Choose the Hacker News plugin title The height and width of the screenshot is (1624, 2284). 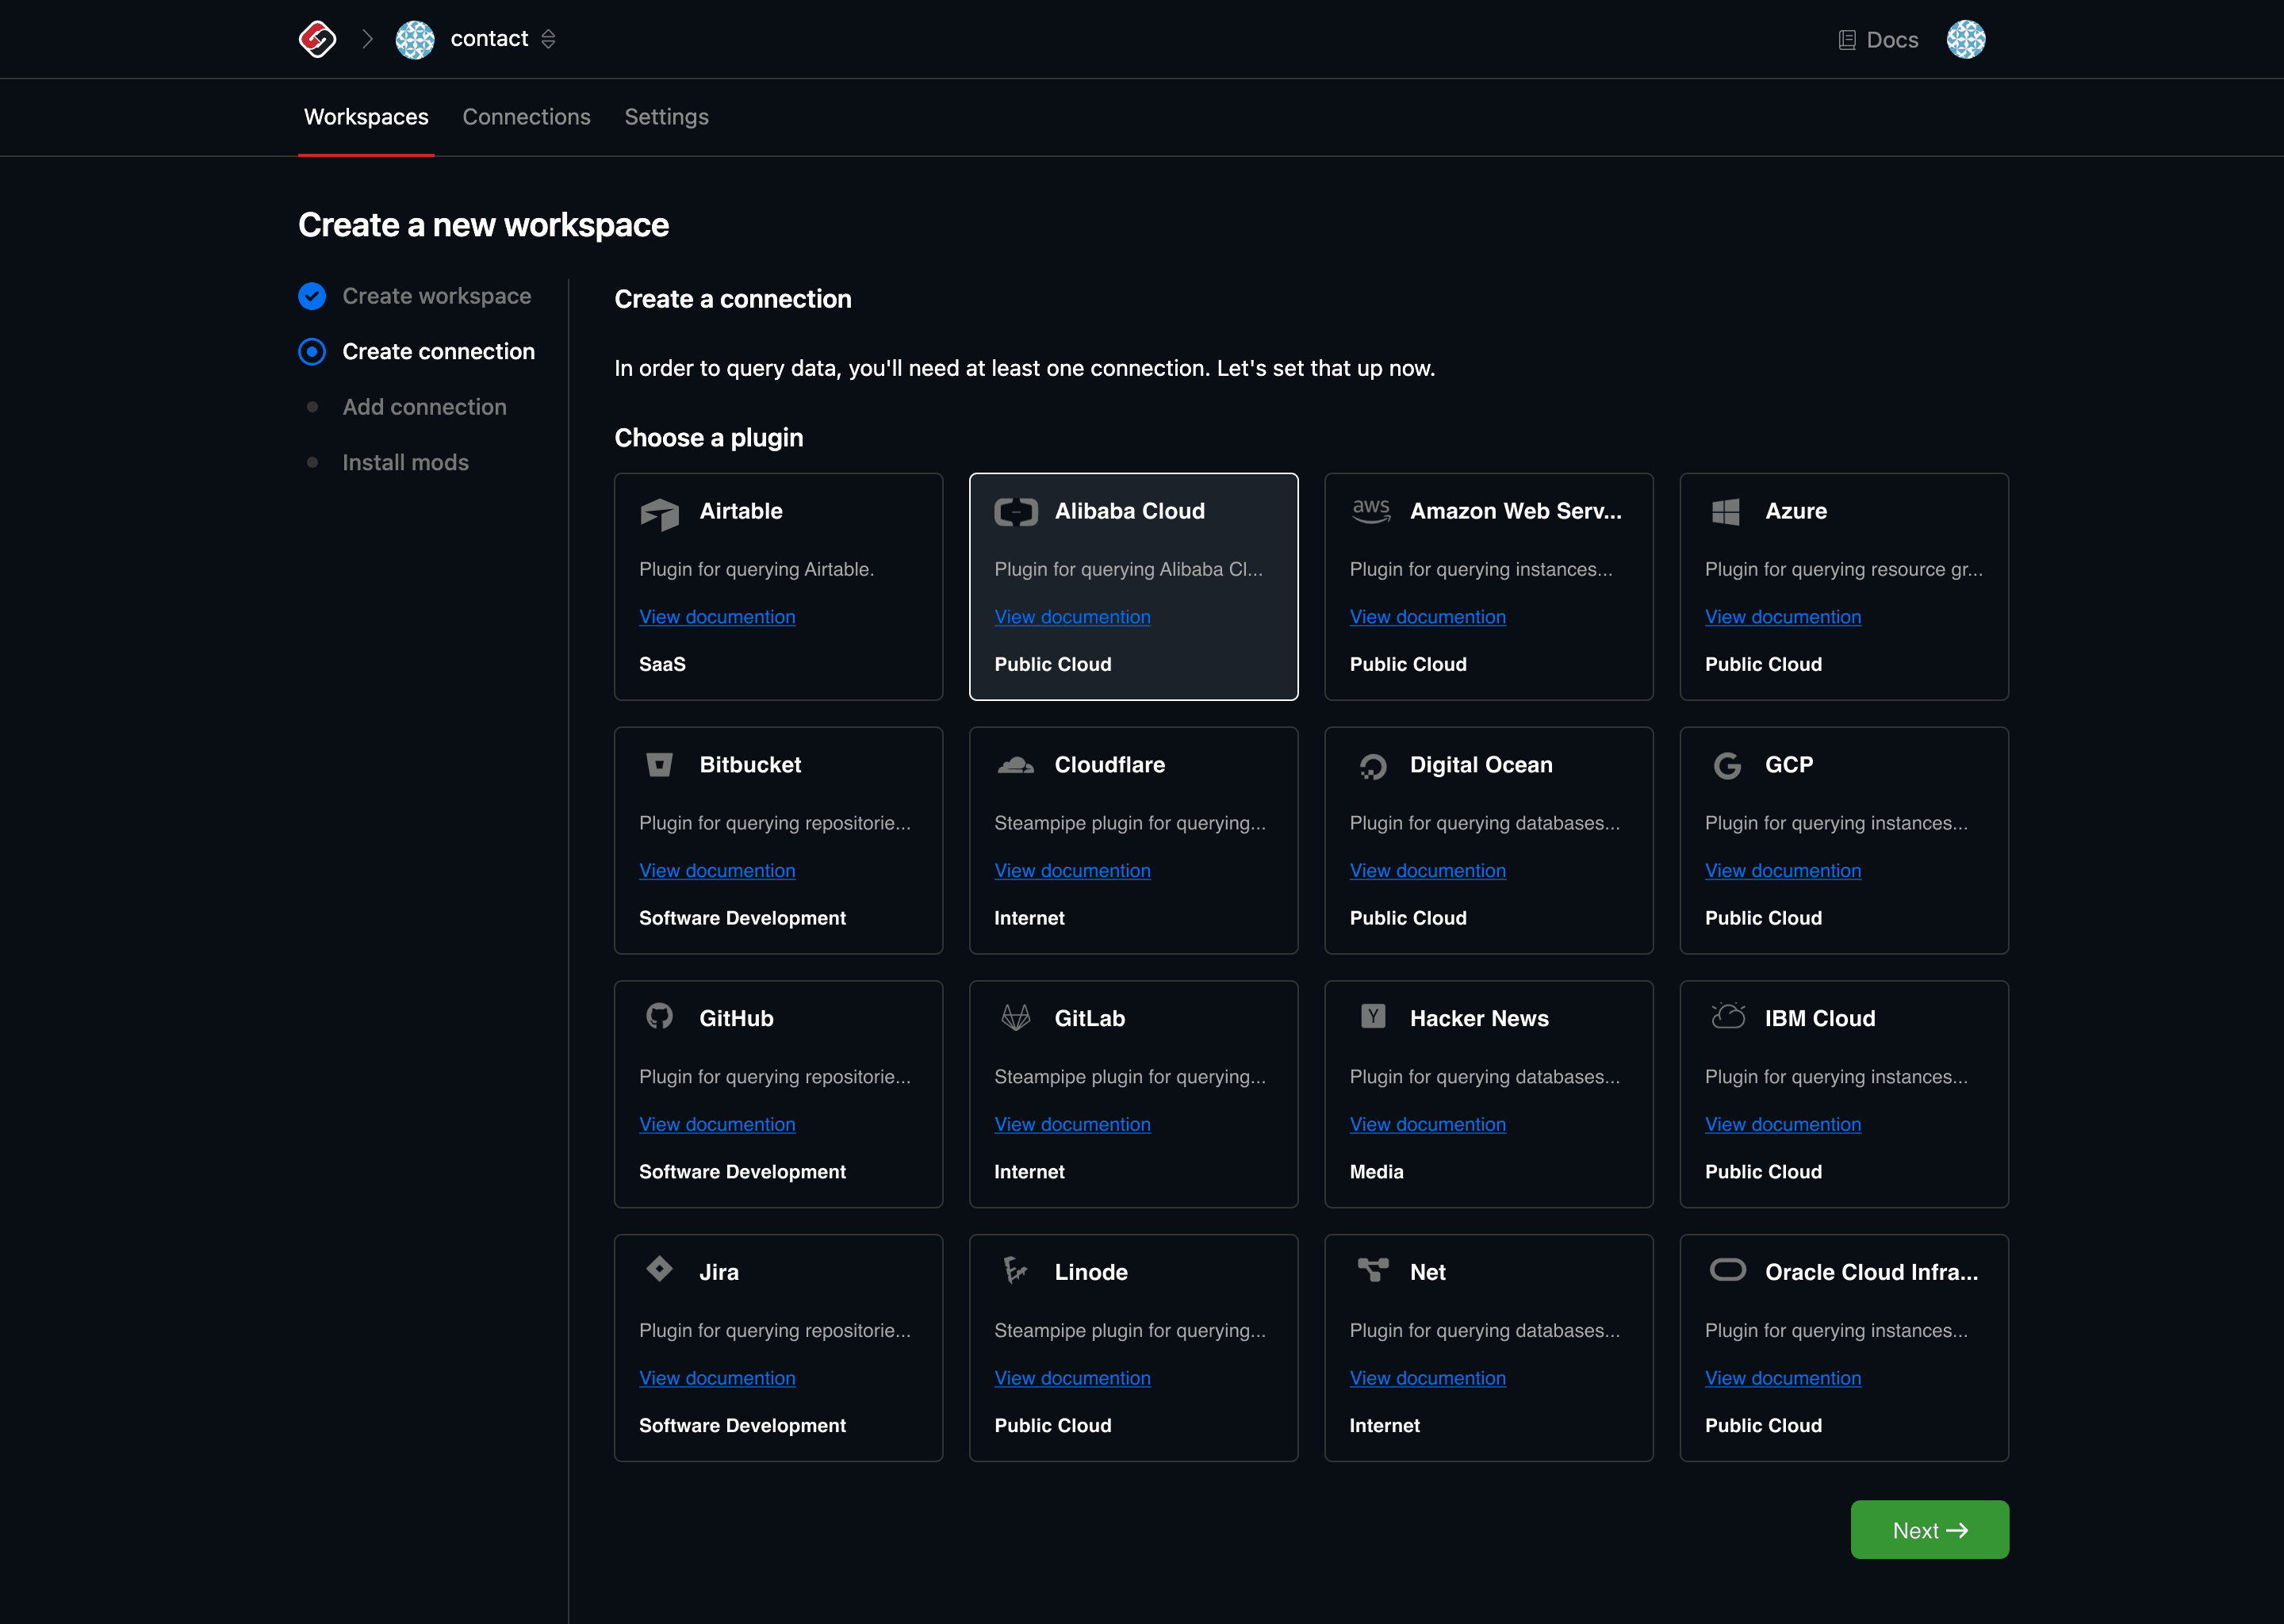[1479, 1018]
